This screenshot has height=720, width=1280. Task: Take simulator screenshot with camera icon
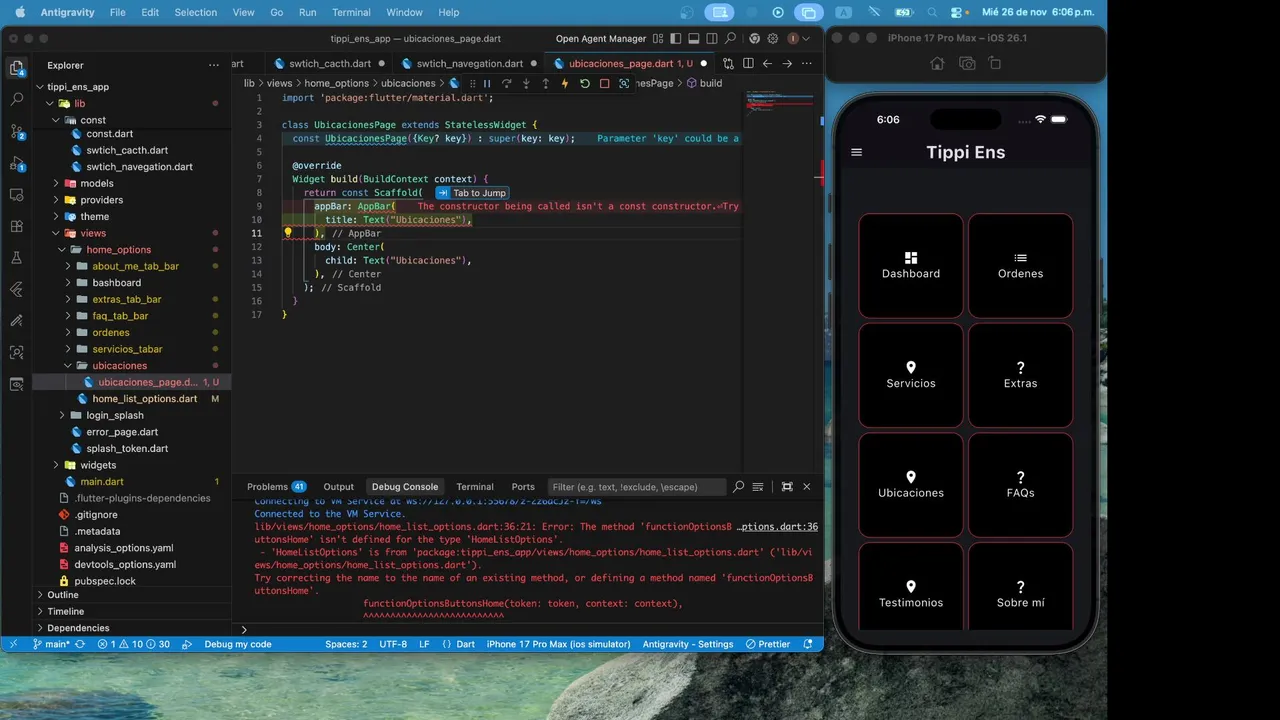(x=967, y=63)
